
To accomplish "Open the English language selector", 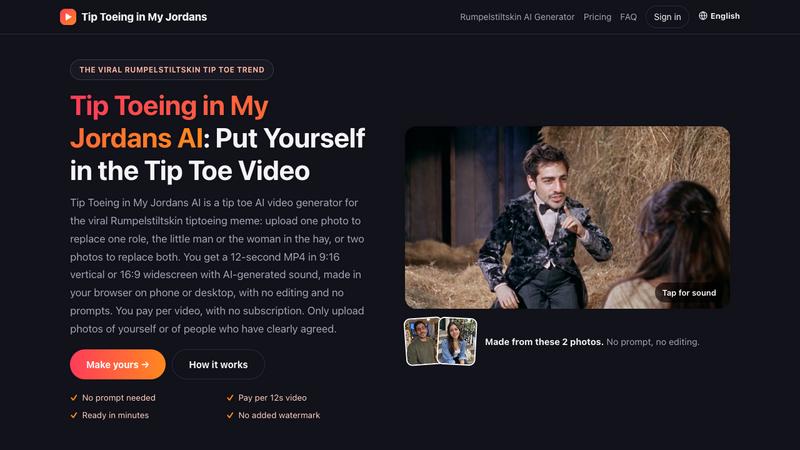I will [719, 16].
